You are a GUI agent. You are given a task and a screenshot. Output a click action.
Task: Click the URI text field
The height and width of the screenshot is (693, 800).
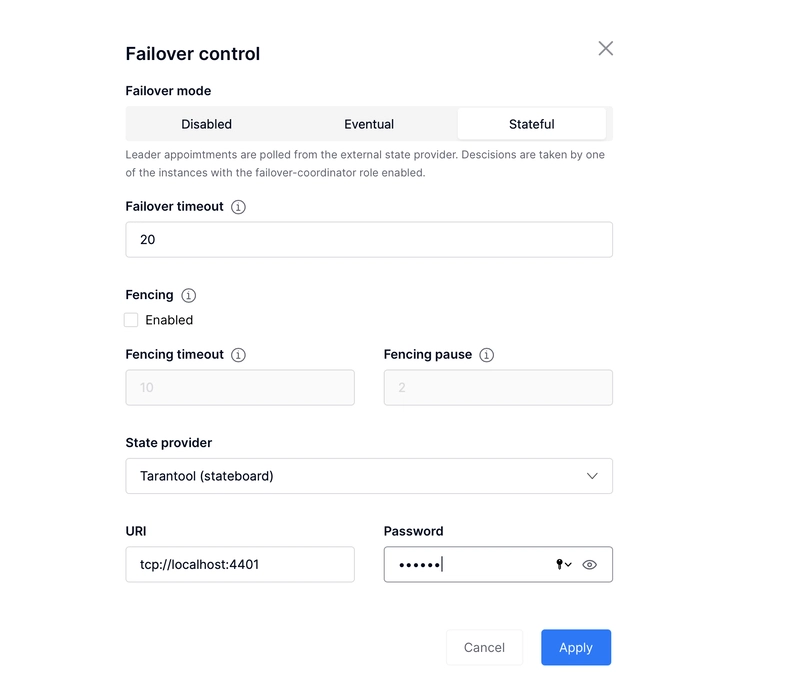[x=240, y=564]
